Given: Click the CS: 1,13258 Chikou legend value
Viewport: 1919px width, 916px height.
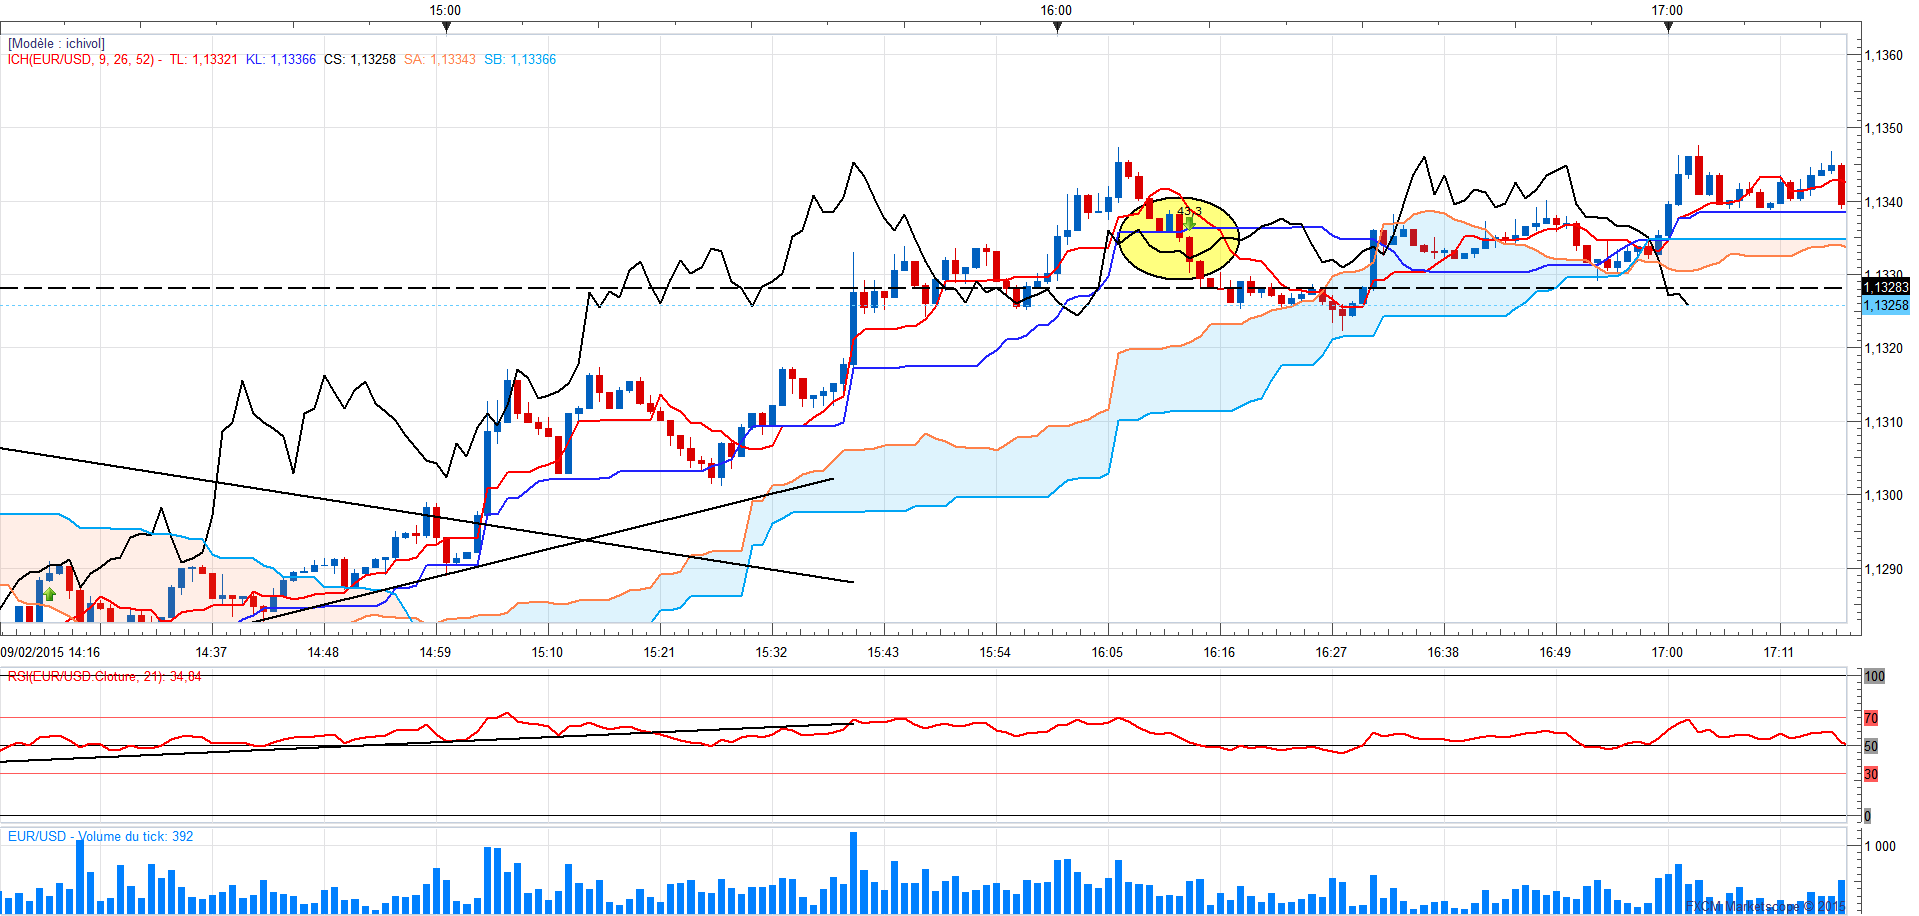Looking at the screenshot, I should 360,60.
